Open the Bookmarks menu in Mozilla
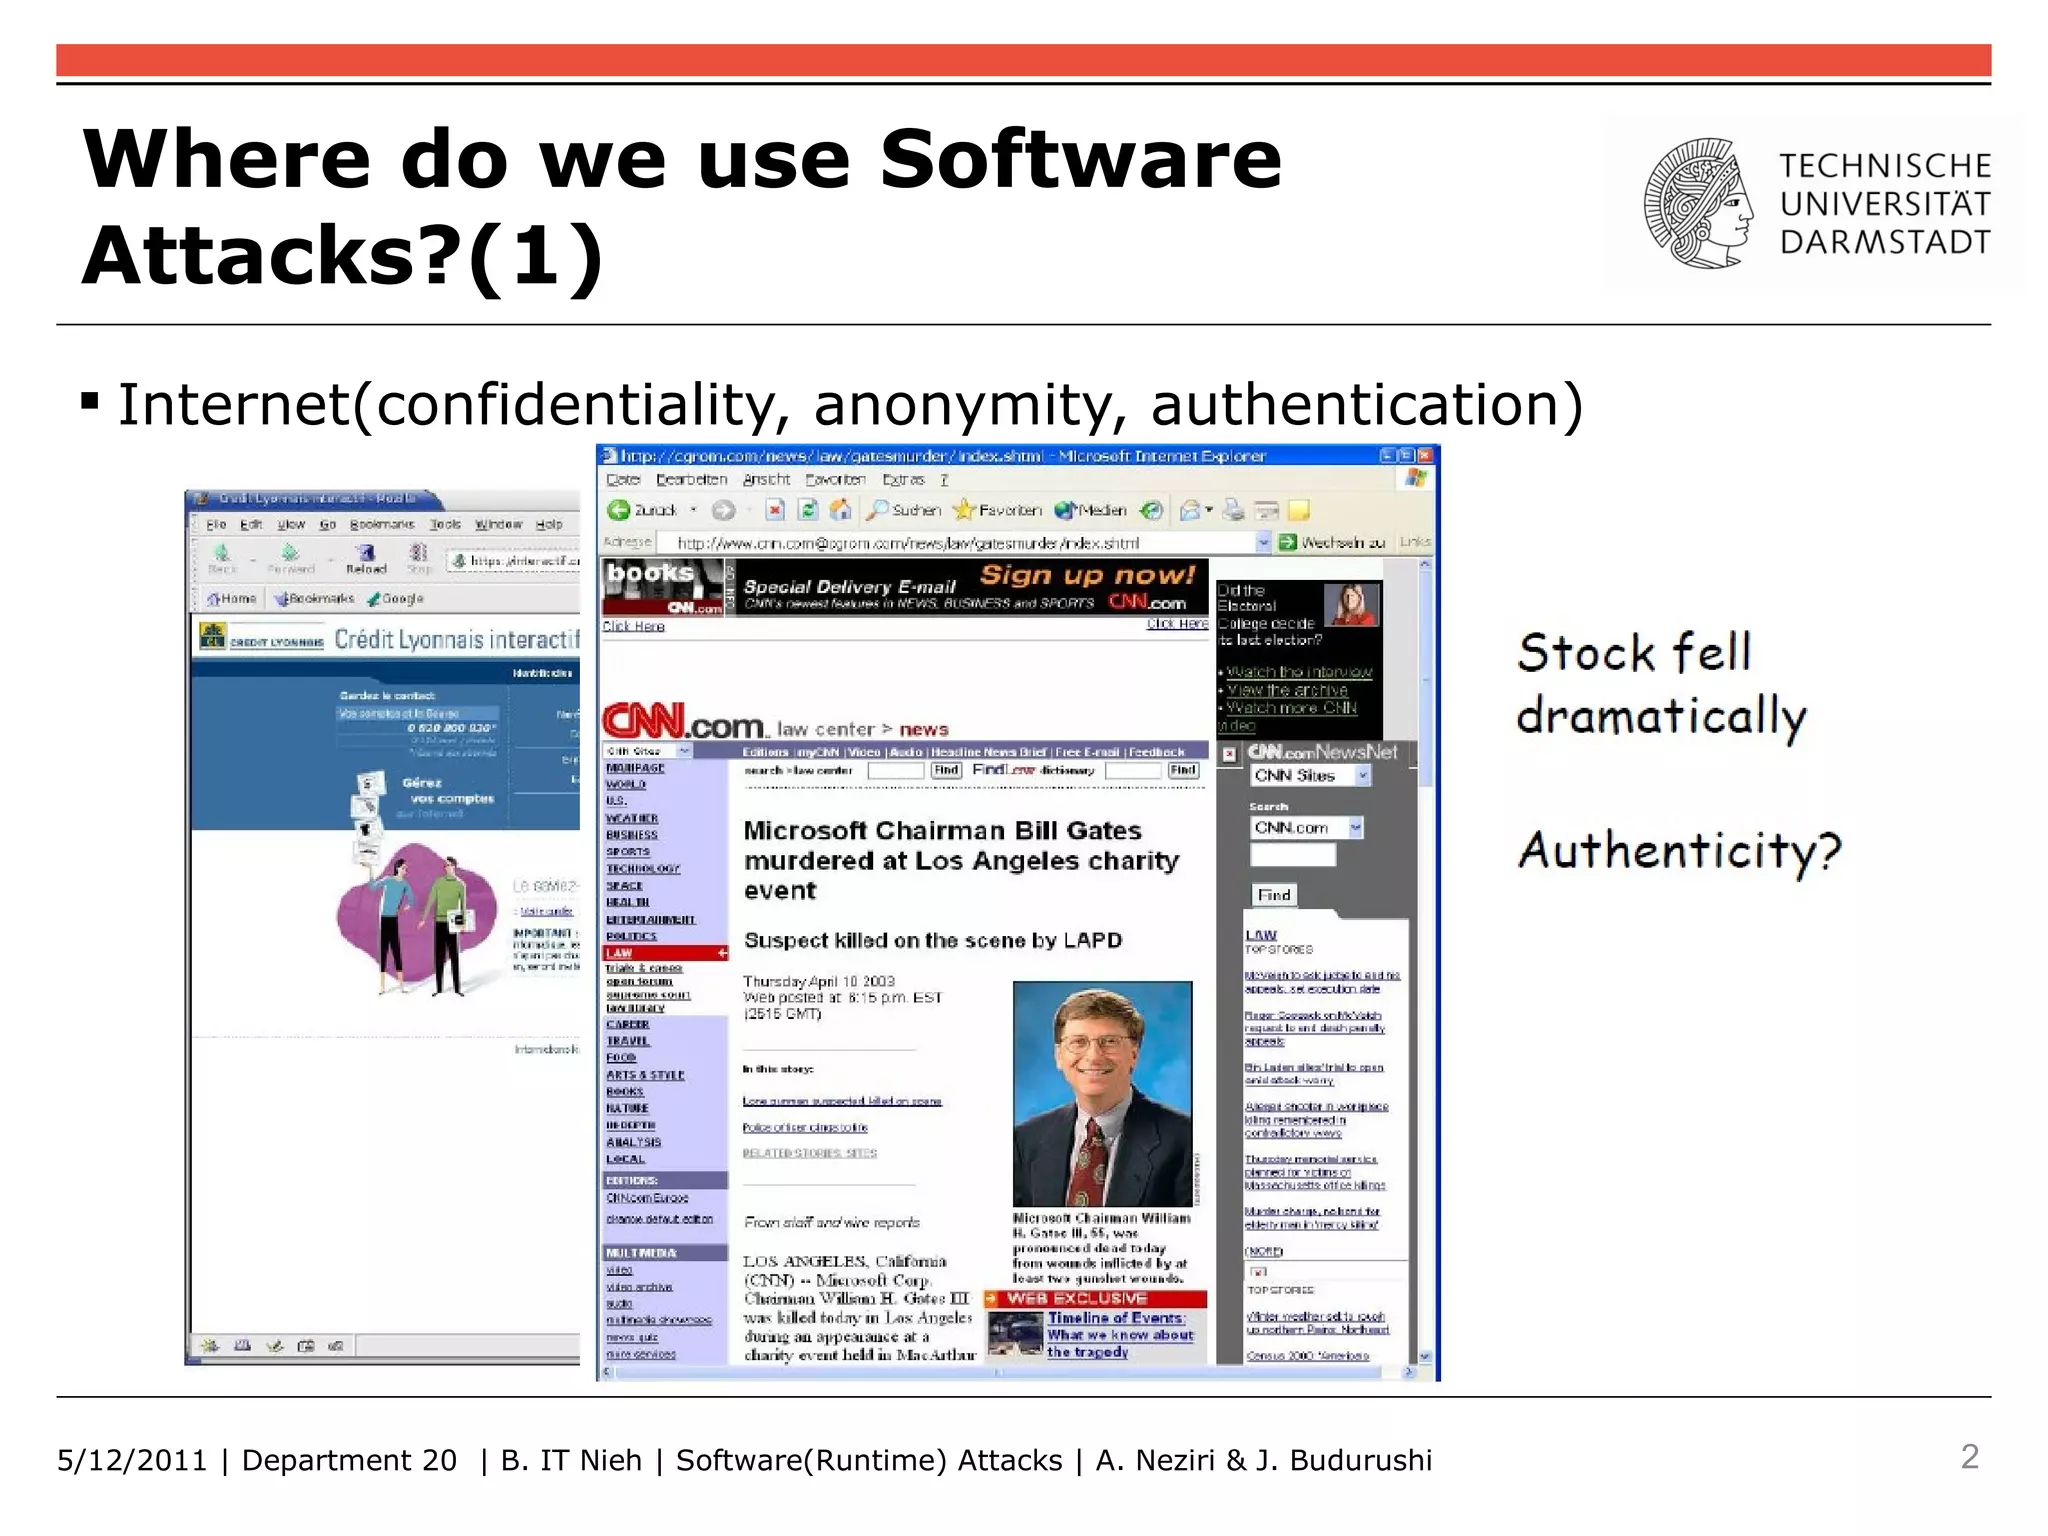Viewport: 2048px width, 1536px height. click(x=381, y=524)
